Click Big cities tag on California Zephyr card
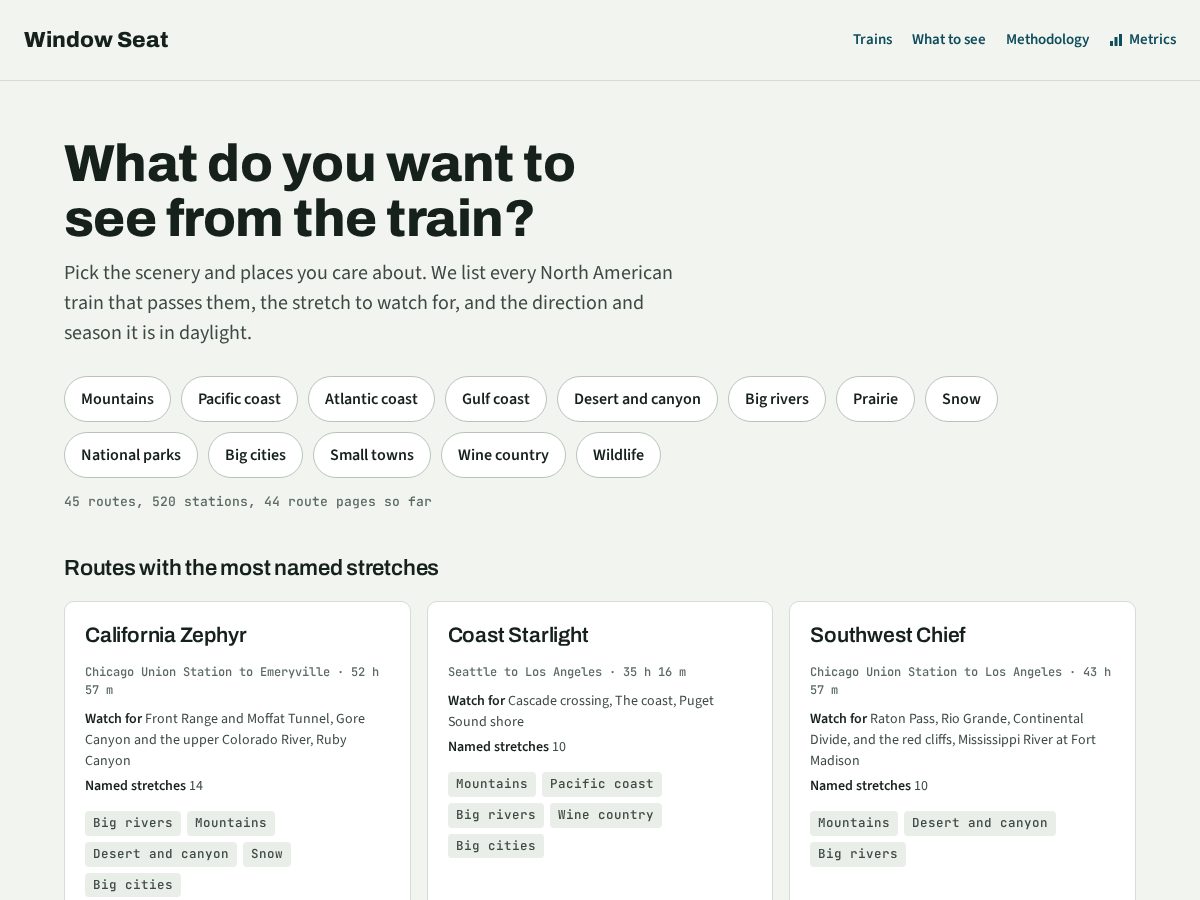The image size is (1200, 900). click(133, 885)
